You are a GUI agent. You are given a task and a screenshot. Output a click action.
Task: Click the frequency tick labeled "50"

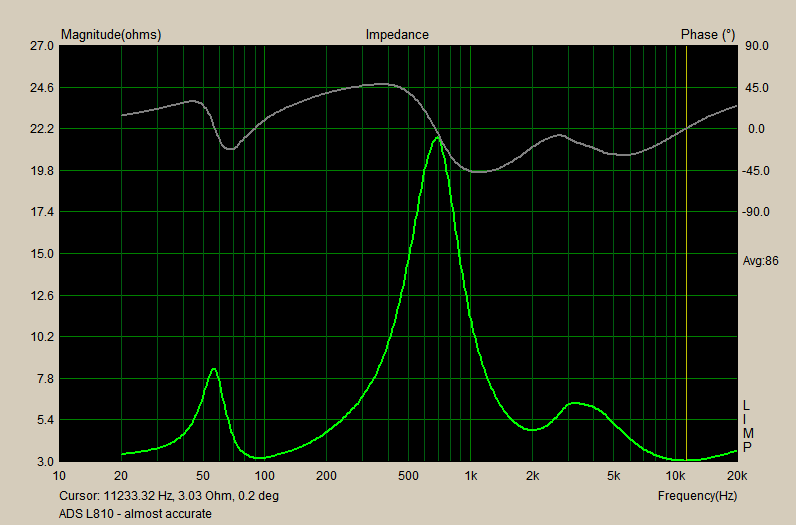point(203,476)
